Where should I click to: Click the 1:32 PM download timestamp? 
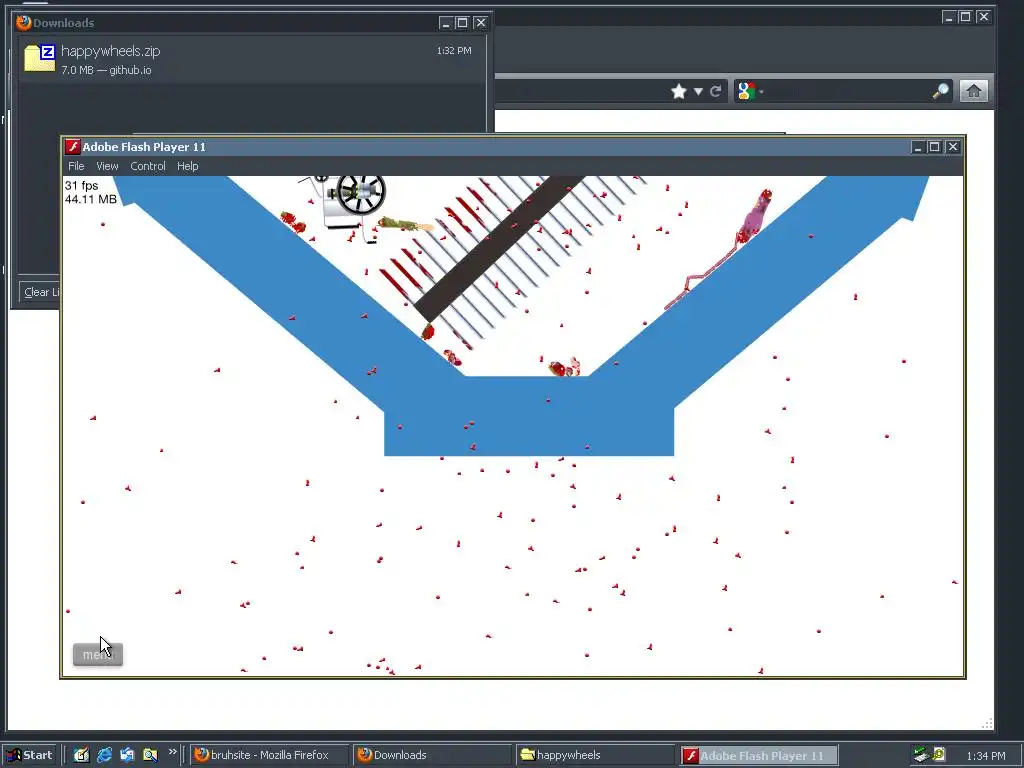click(454, 50)
